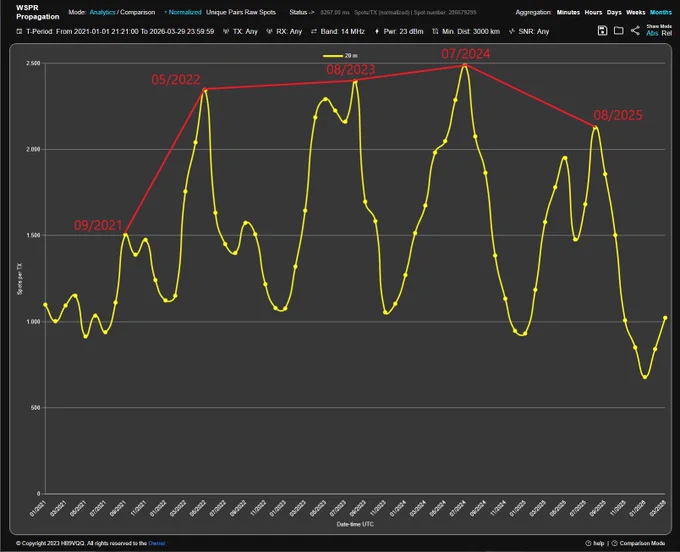Image resolution: width=680 pixels, height=552 pixels.
Task: Click the Spot number readout in the status line
Action: click(445, 12)
